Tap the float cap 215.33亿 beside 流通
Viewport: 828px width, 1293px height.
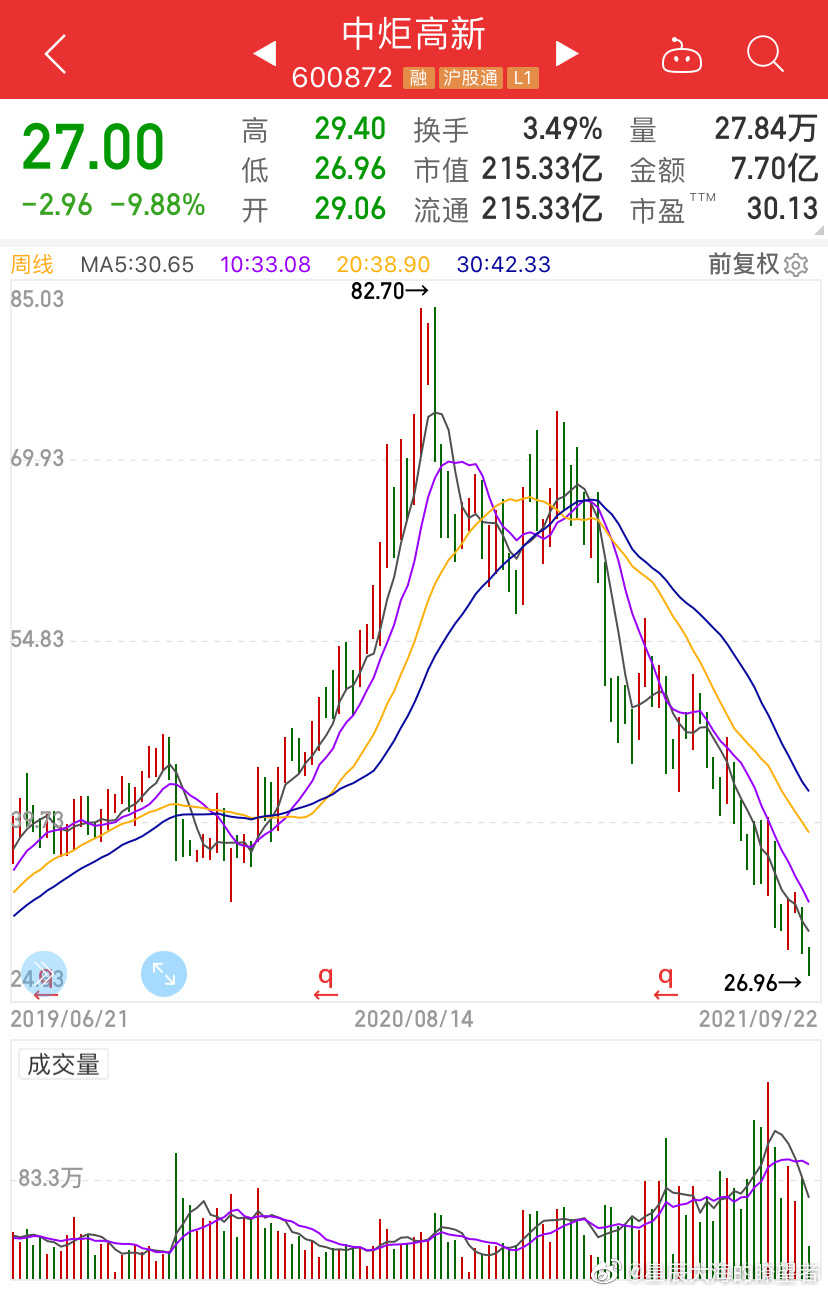[542, 208]
